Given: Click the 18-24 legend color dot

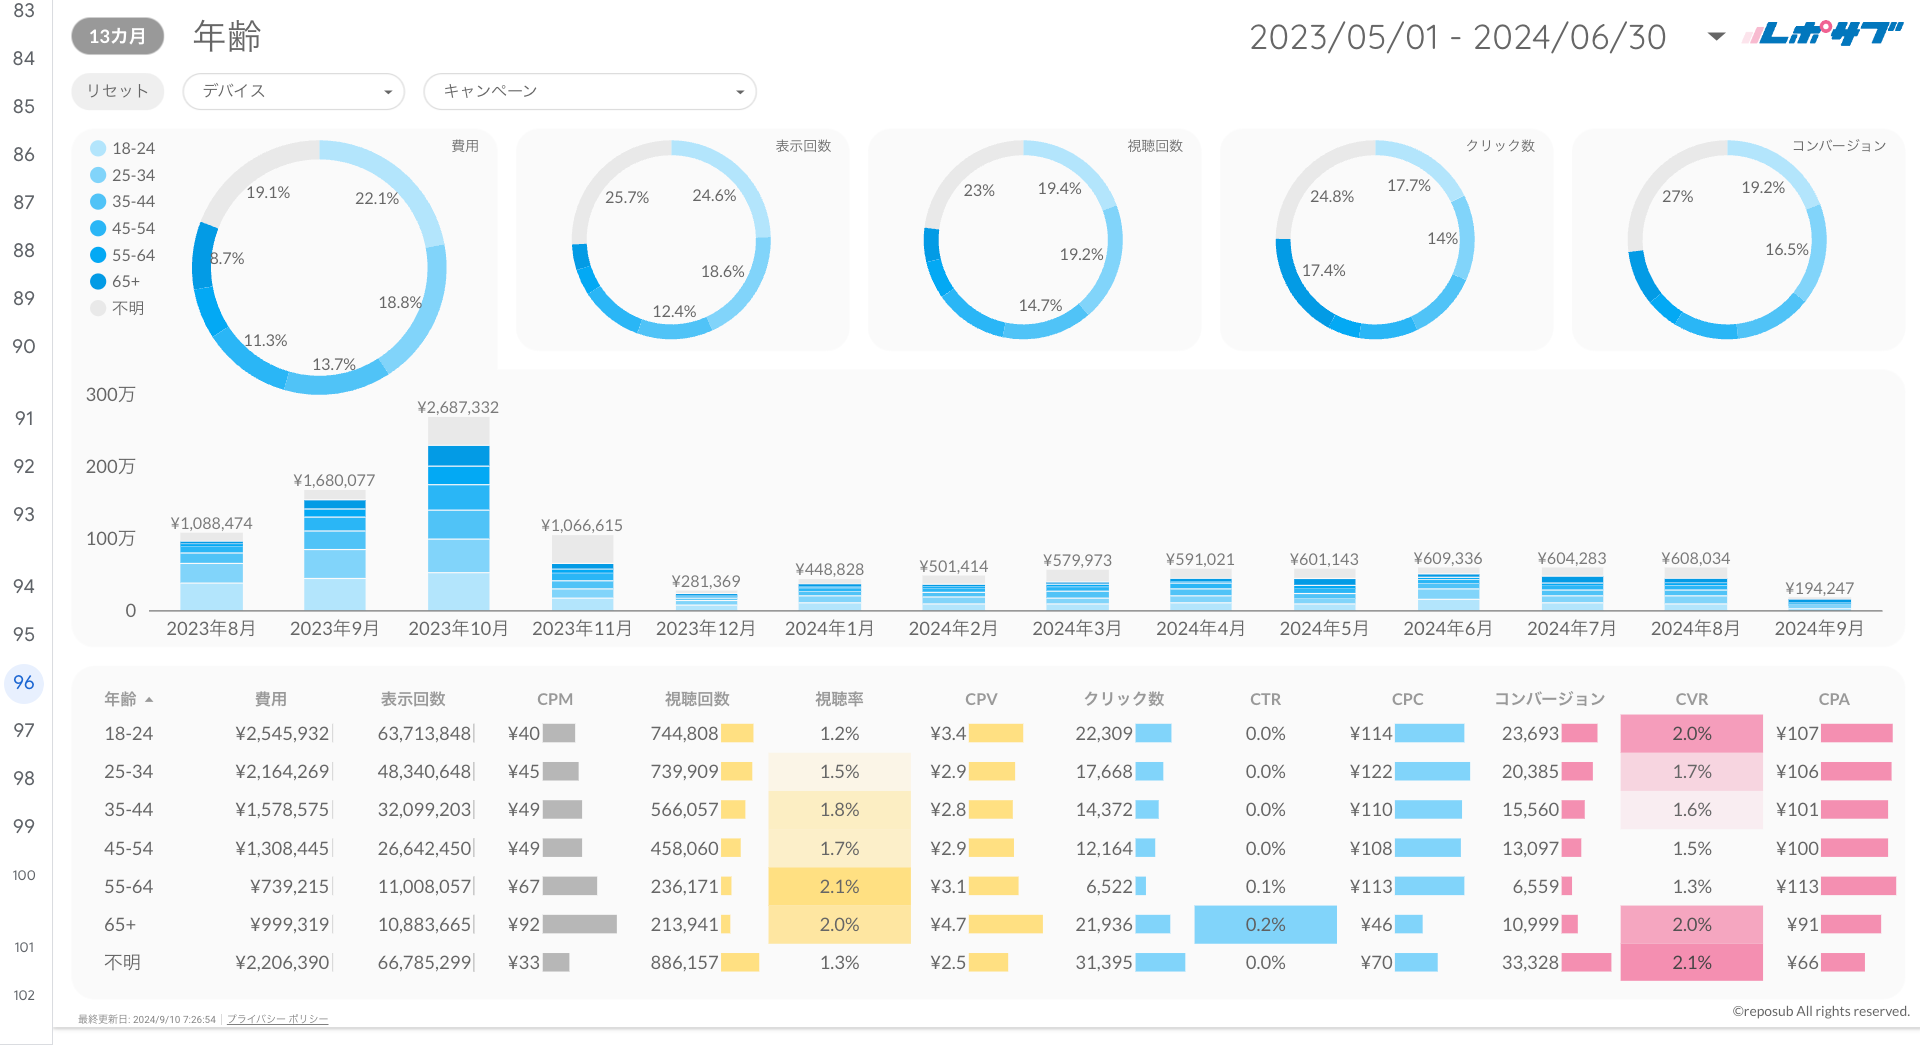Looking at the screenshot, I should pos(98,149).
